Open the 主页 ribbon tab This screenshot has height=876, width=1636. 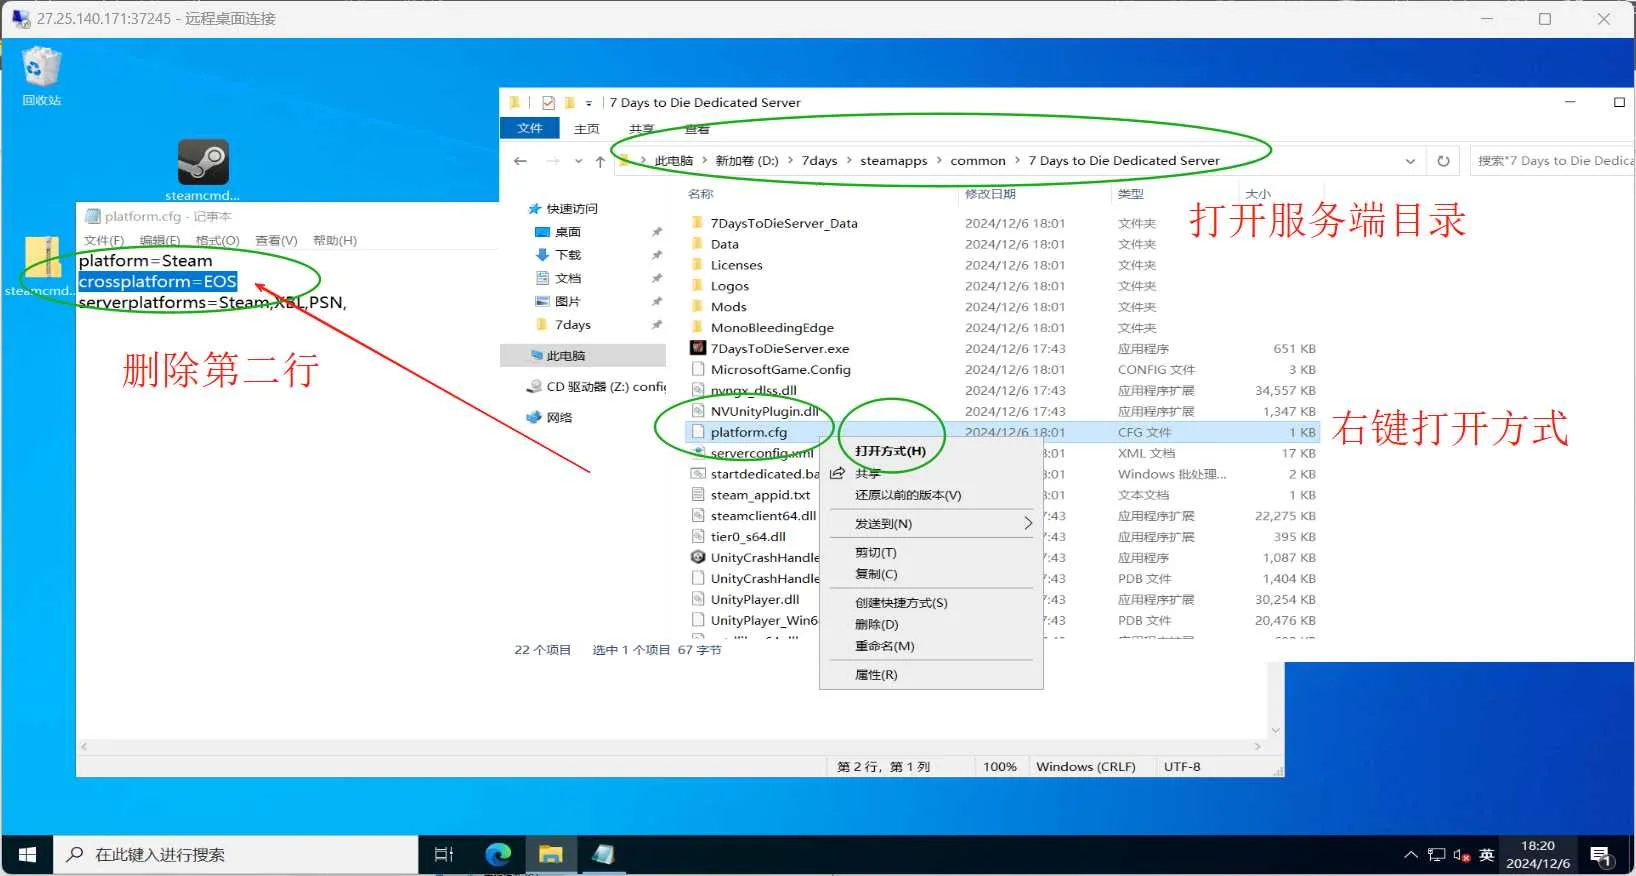[x=587, y=129]
